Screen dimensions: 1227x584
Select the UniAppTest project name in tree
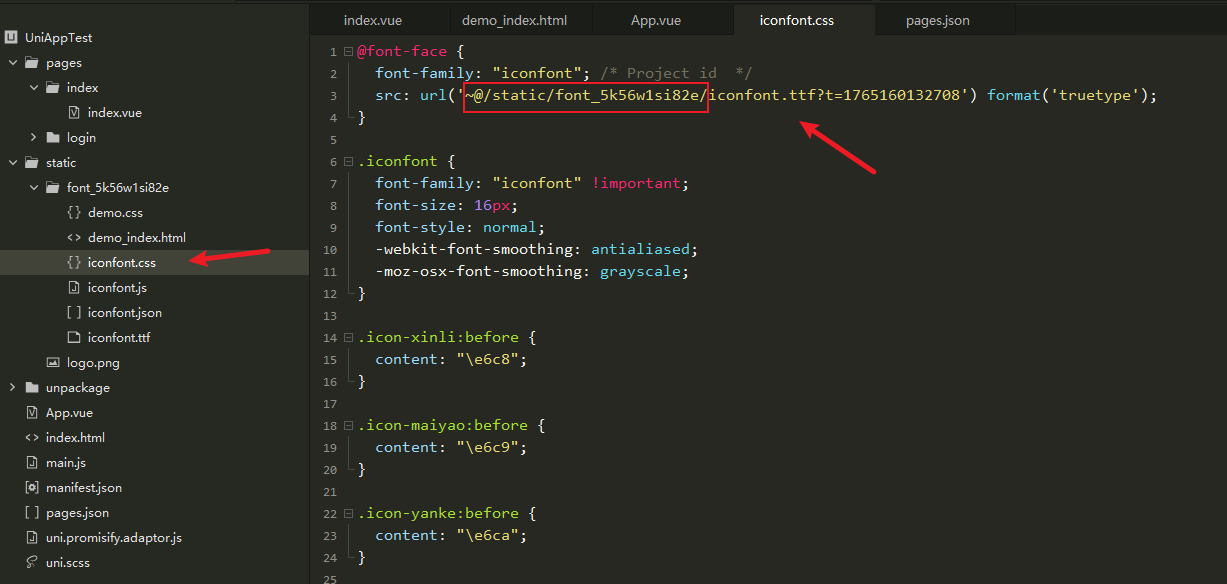coord(59,37)
